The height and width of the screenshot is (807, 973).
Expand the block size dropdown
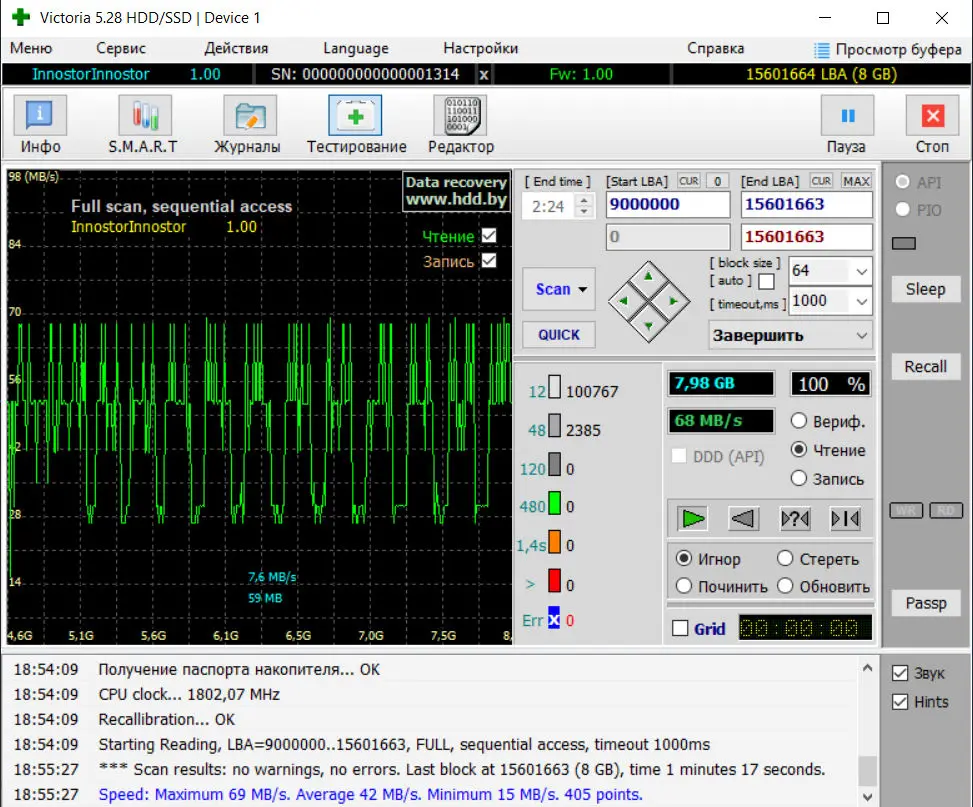(x=861, y=271)
